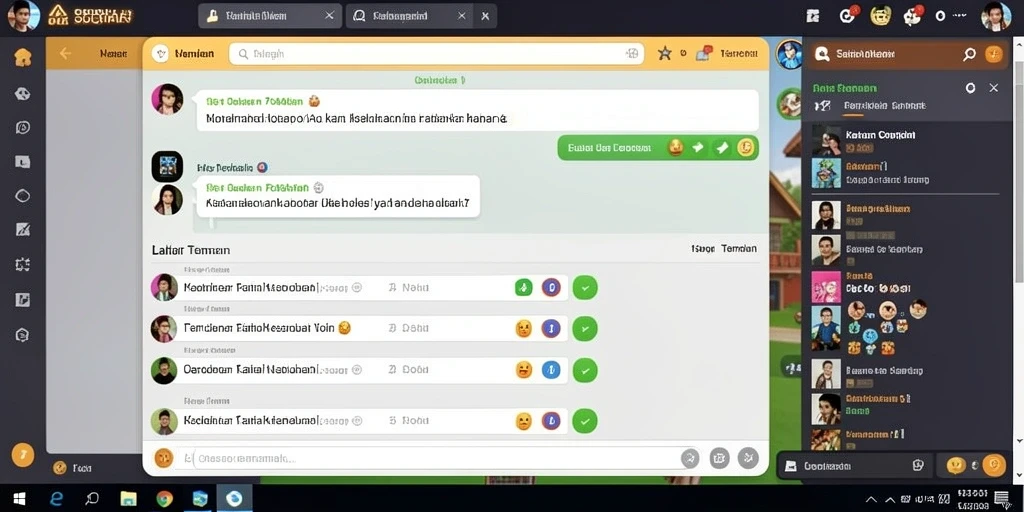
Task: Click the star favorite icon in header
Action: pyautogui.click(x=664, y=54)
